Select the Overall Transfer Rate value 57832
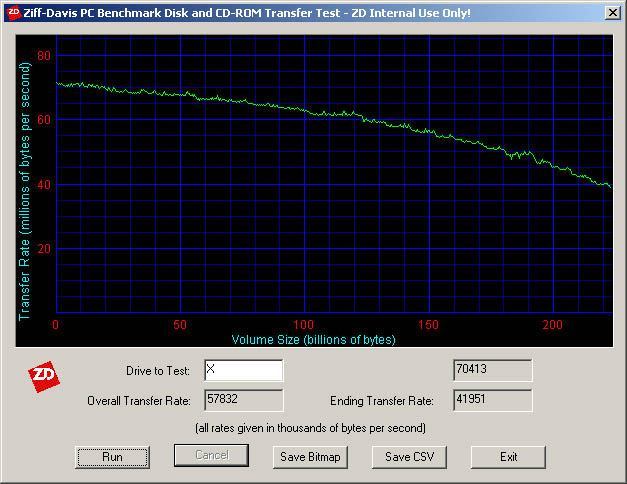Viewport: 627px width, 484px height. coord(244,400)
